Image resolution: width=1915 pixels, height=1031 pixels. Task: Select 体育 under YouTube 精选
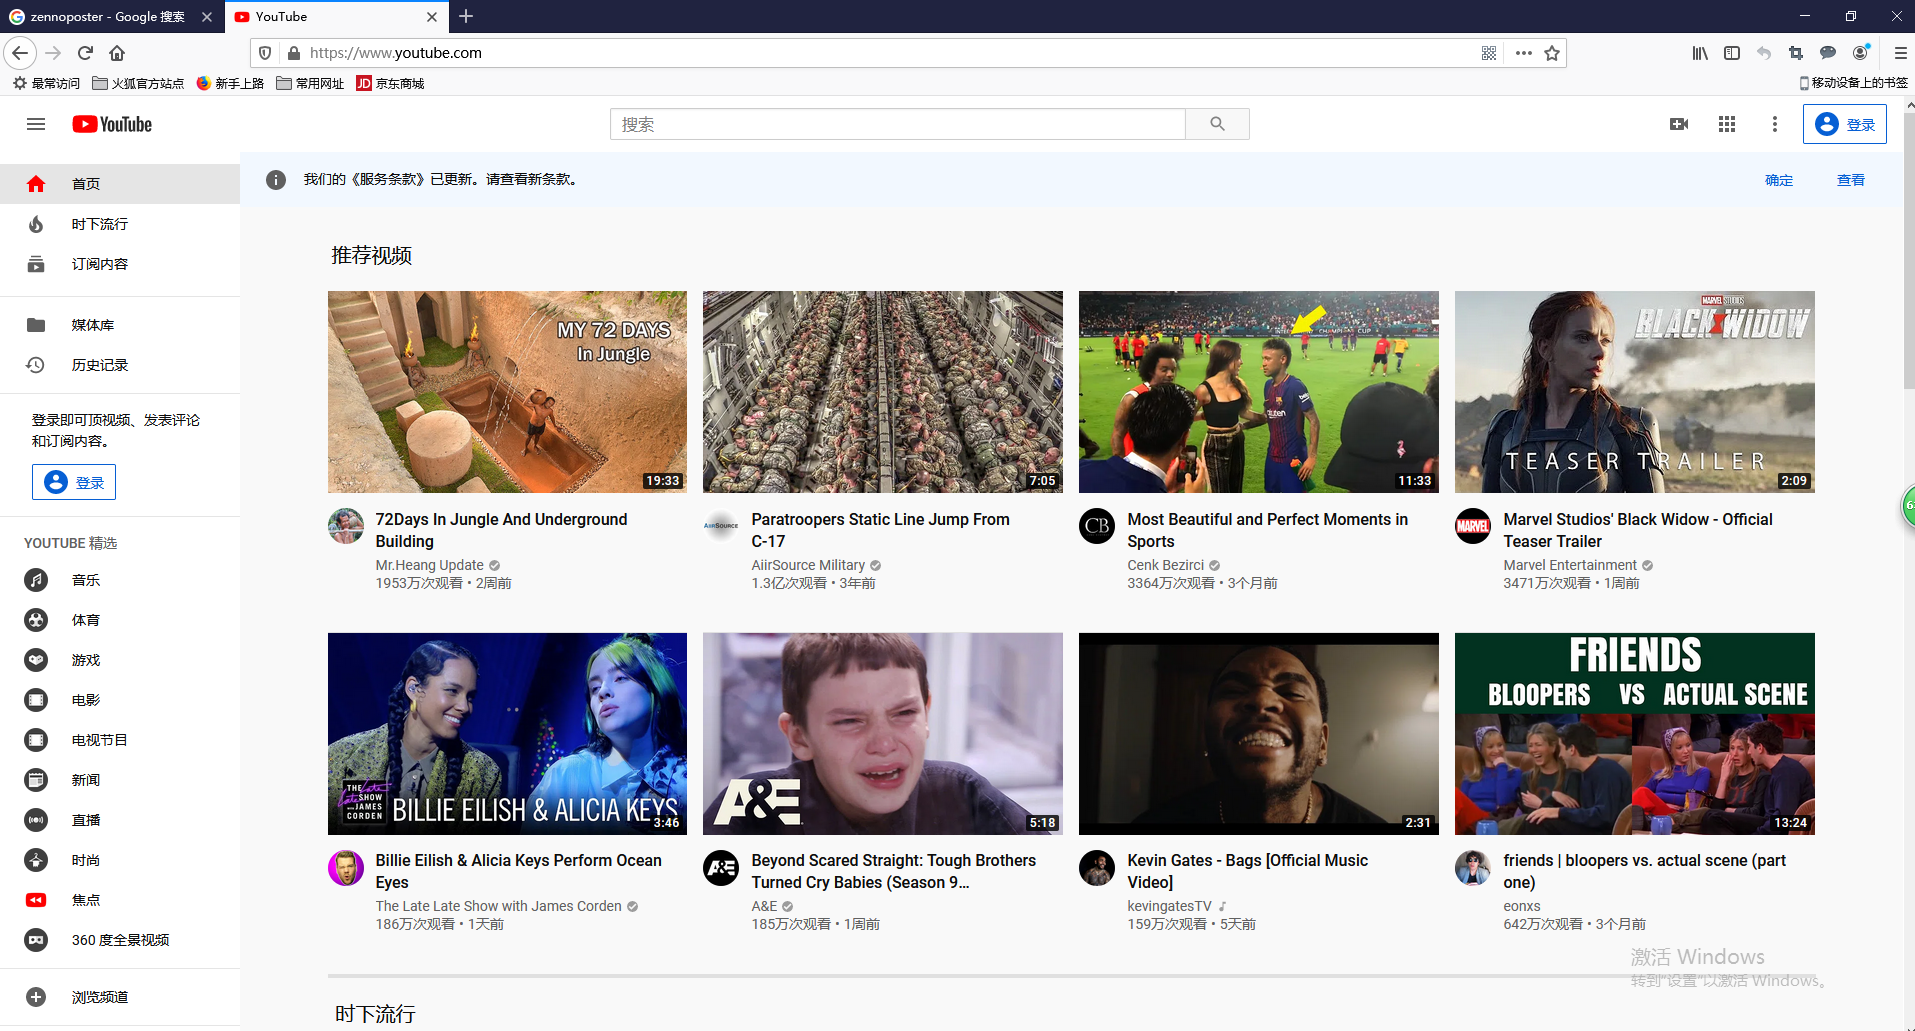pos(120,620)
